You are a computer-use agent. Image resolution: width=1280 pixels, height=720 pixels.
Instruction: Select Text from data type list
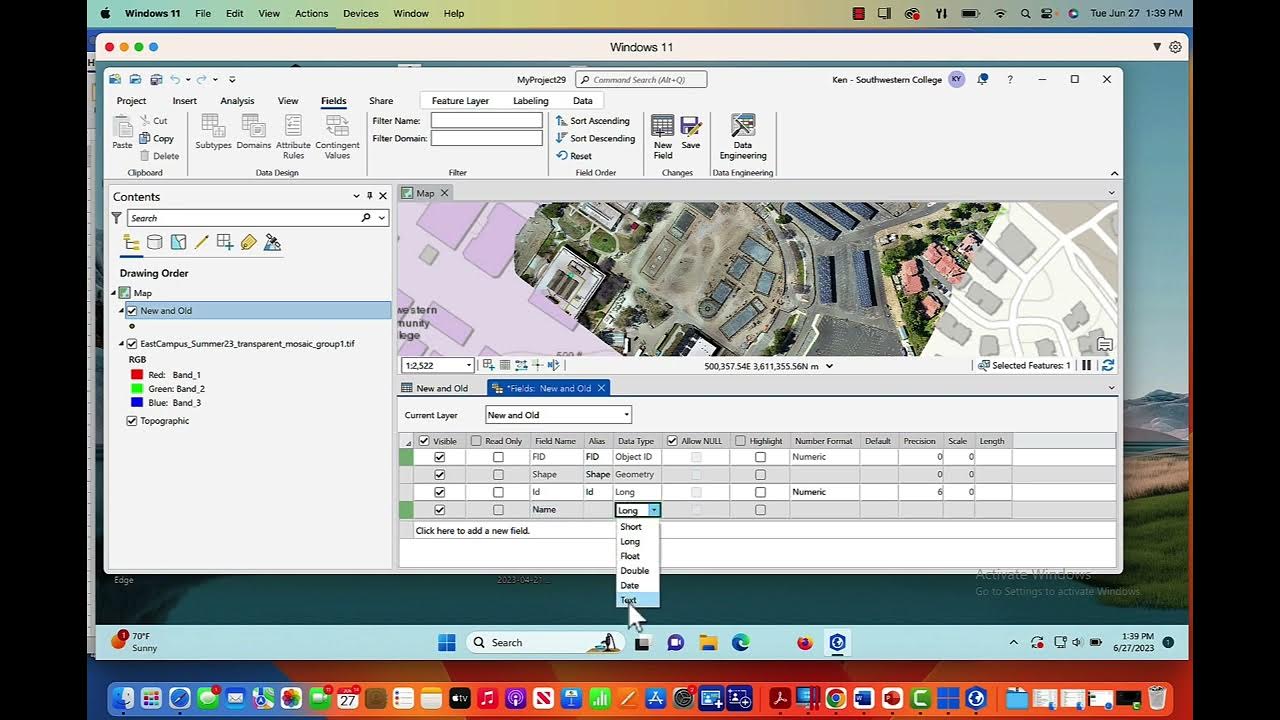click(x=637, y=600)
